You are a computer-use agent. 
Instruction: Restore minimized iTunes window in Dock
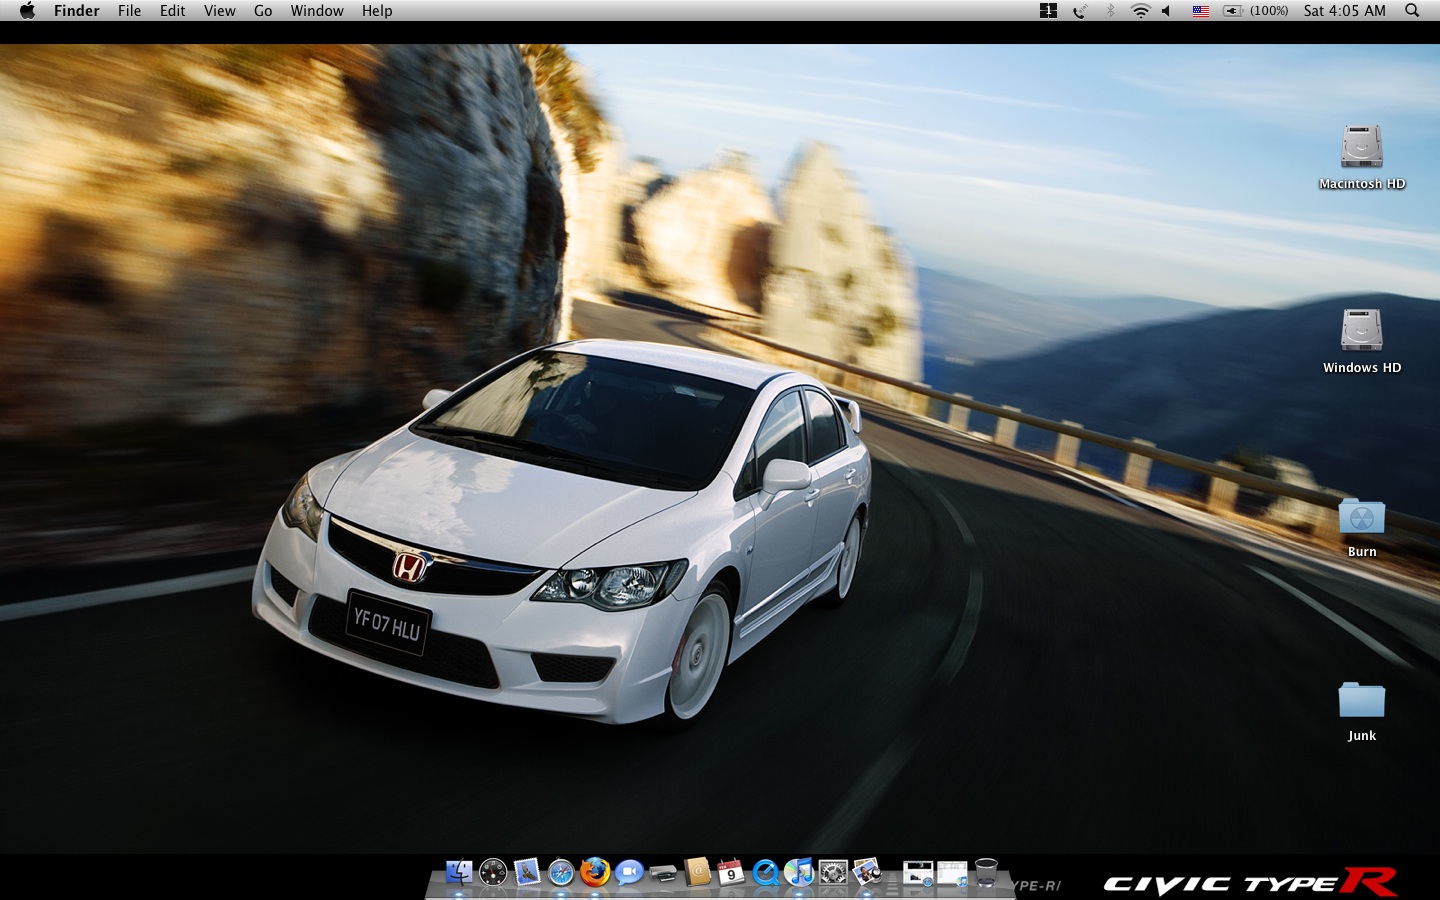(952, 873)
